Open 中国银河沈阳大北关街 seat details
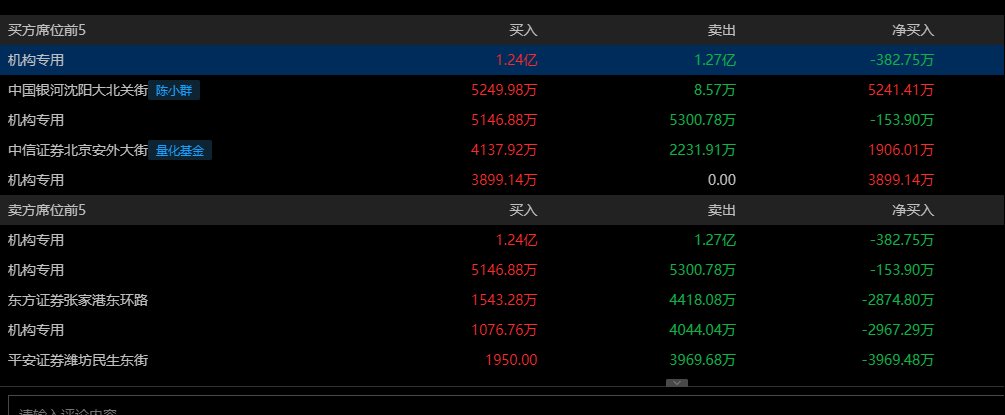 [x=78, y=91]
